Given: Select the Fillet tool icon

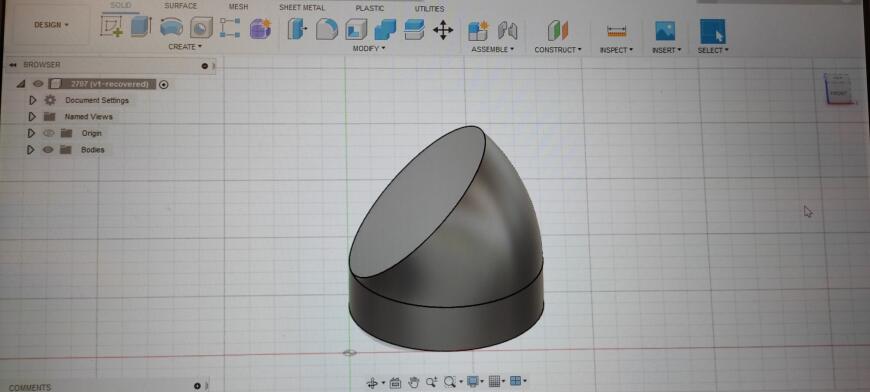Looking at the screenshot, I should coord(327,29).
